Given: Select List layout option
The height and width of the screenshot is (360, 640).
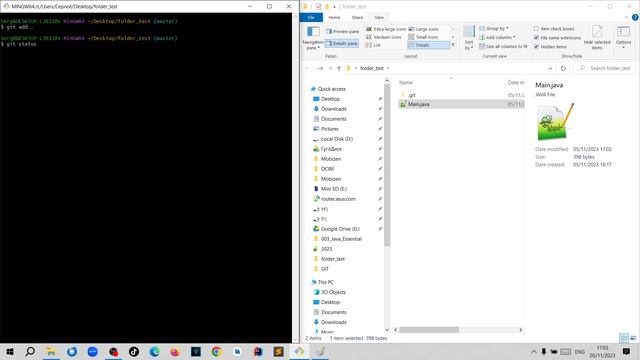Looking at the screenshot, I should 373,45.
